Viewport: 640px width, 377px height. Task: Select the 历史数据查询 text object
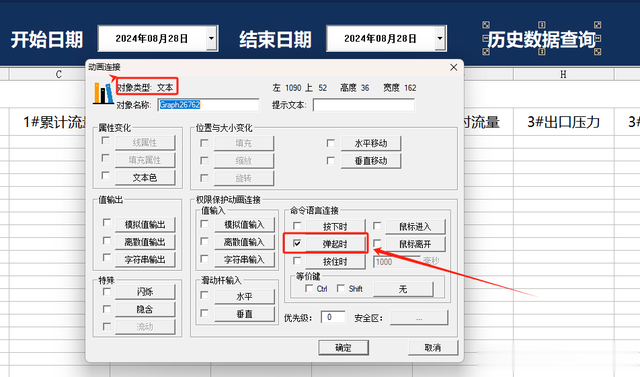[542, 39]
